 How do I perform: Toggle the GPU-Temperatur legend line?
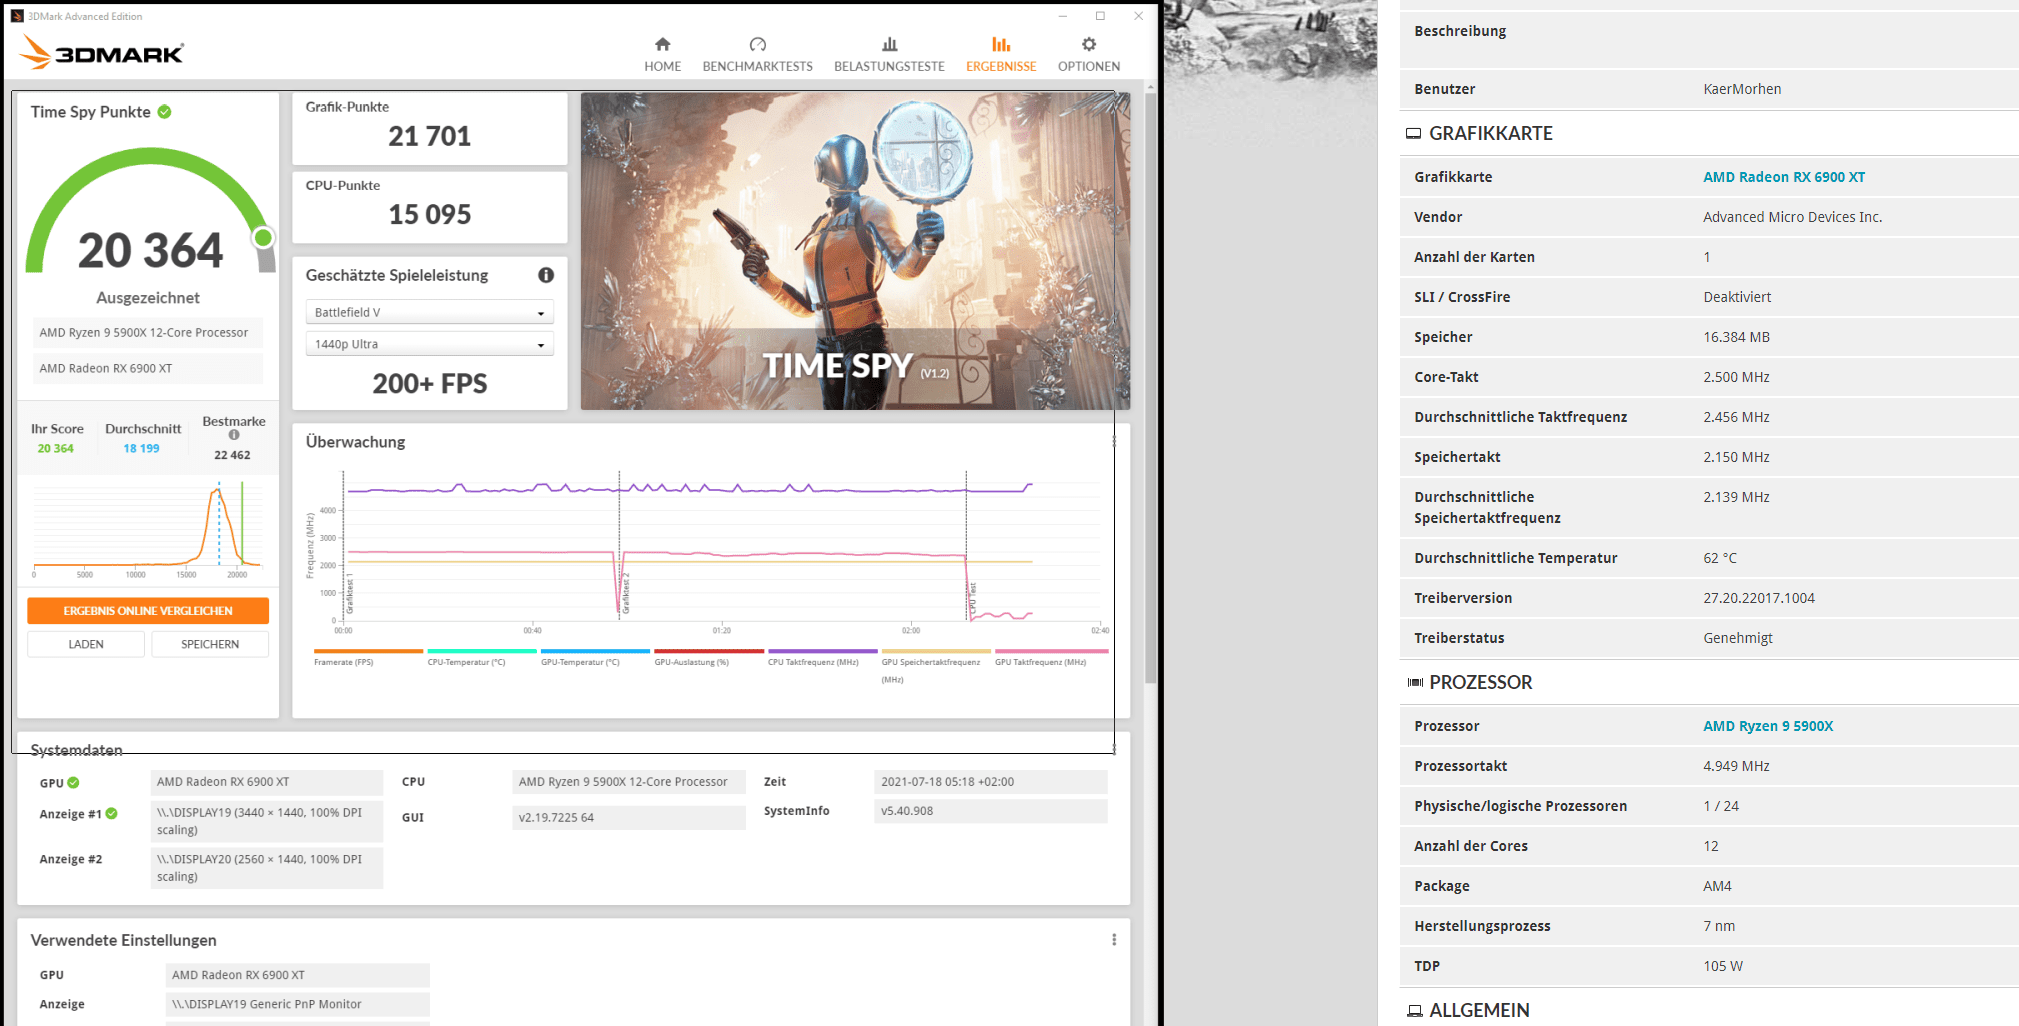click(x=595, y=657)
